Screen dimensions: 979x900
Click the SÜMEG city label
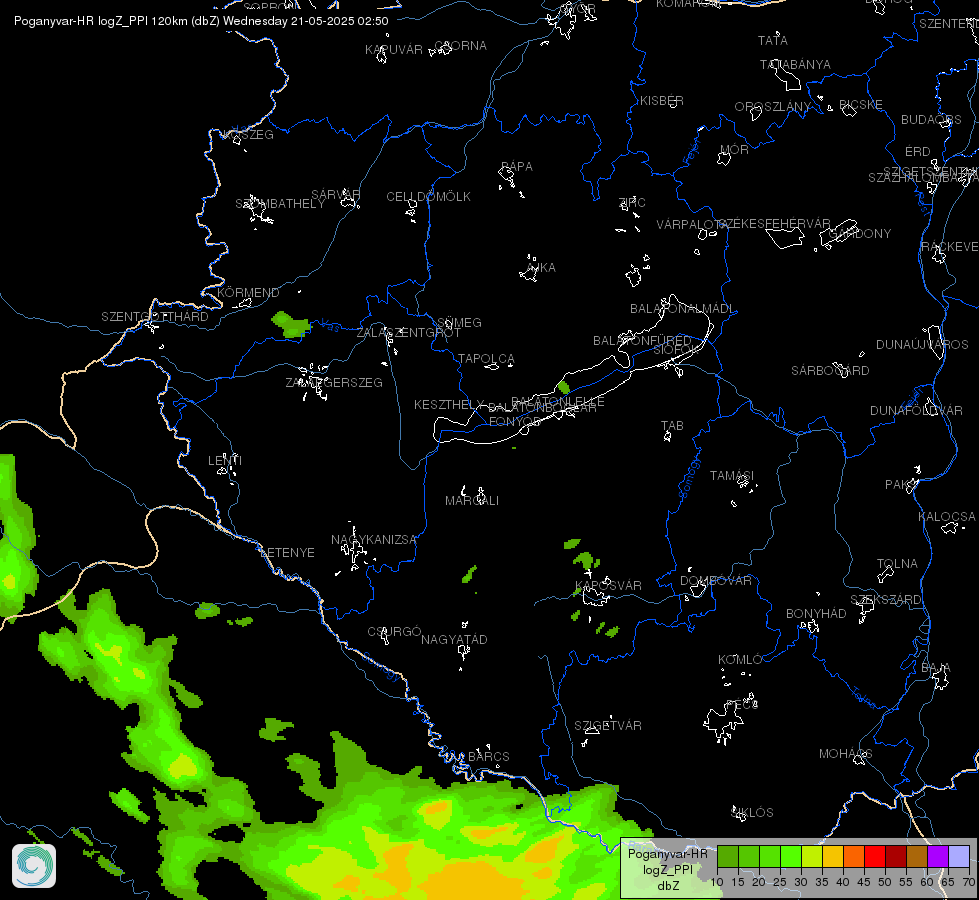(460, 322)
